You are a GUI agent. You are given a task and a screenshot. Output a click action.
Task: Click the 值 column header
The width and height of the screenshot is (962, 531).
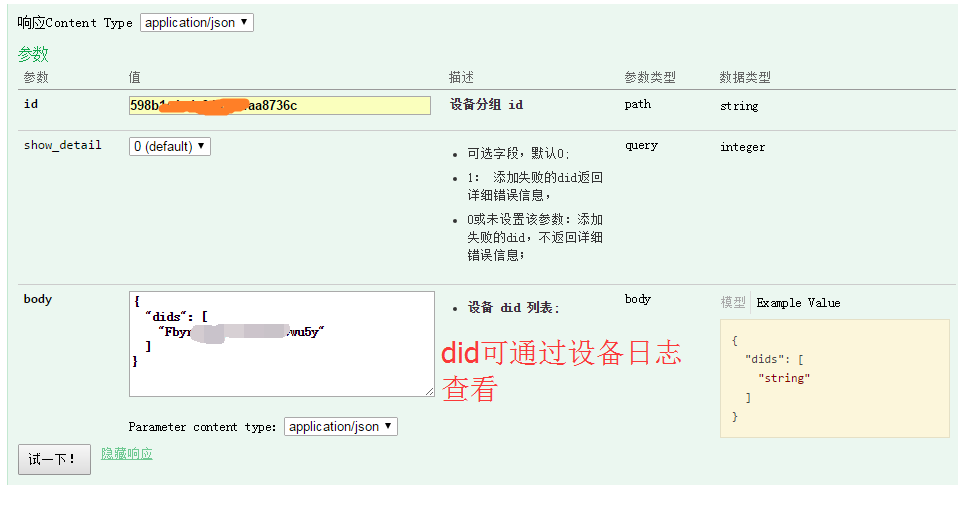tap(135, 77)
